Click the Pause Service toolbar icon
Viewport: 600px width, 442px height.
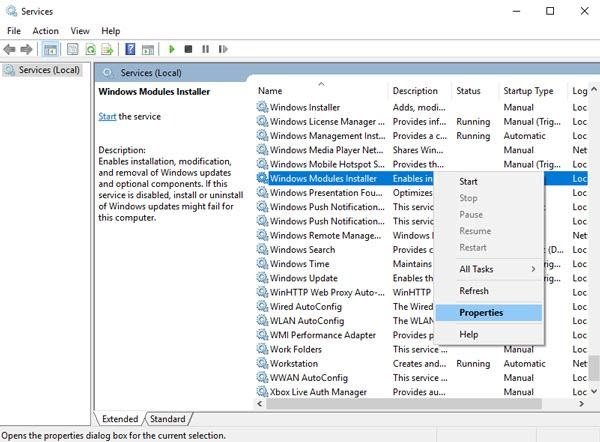205,49
